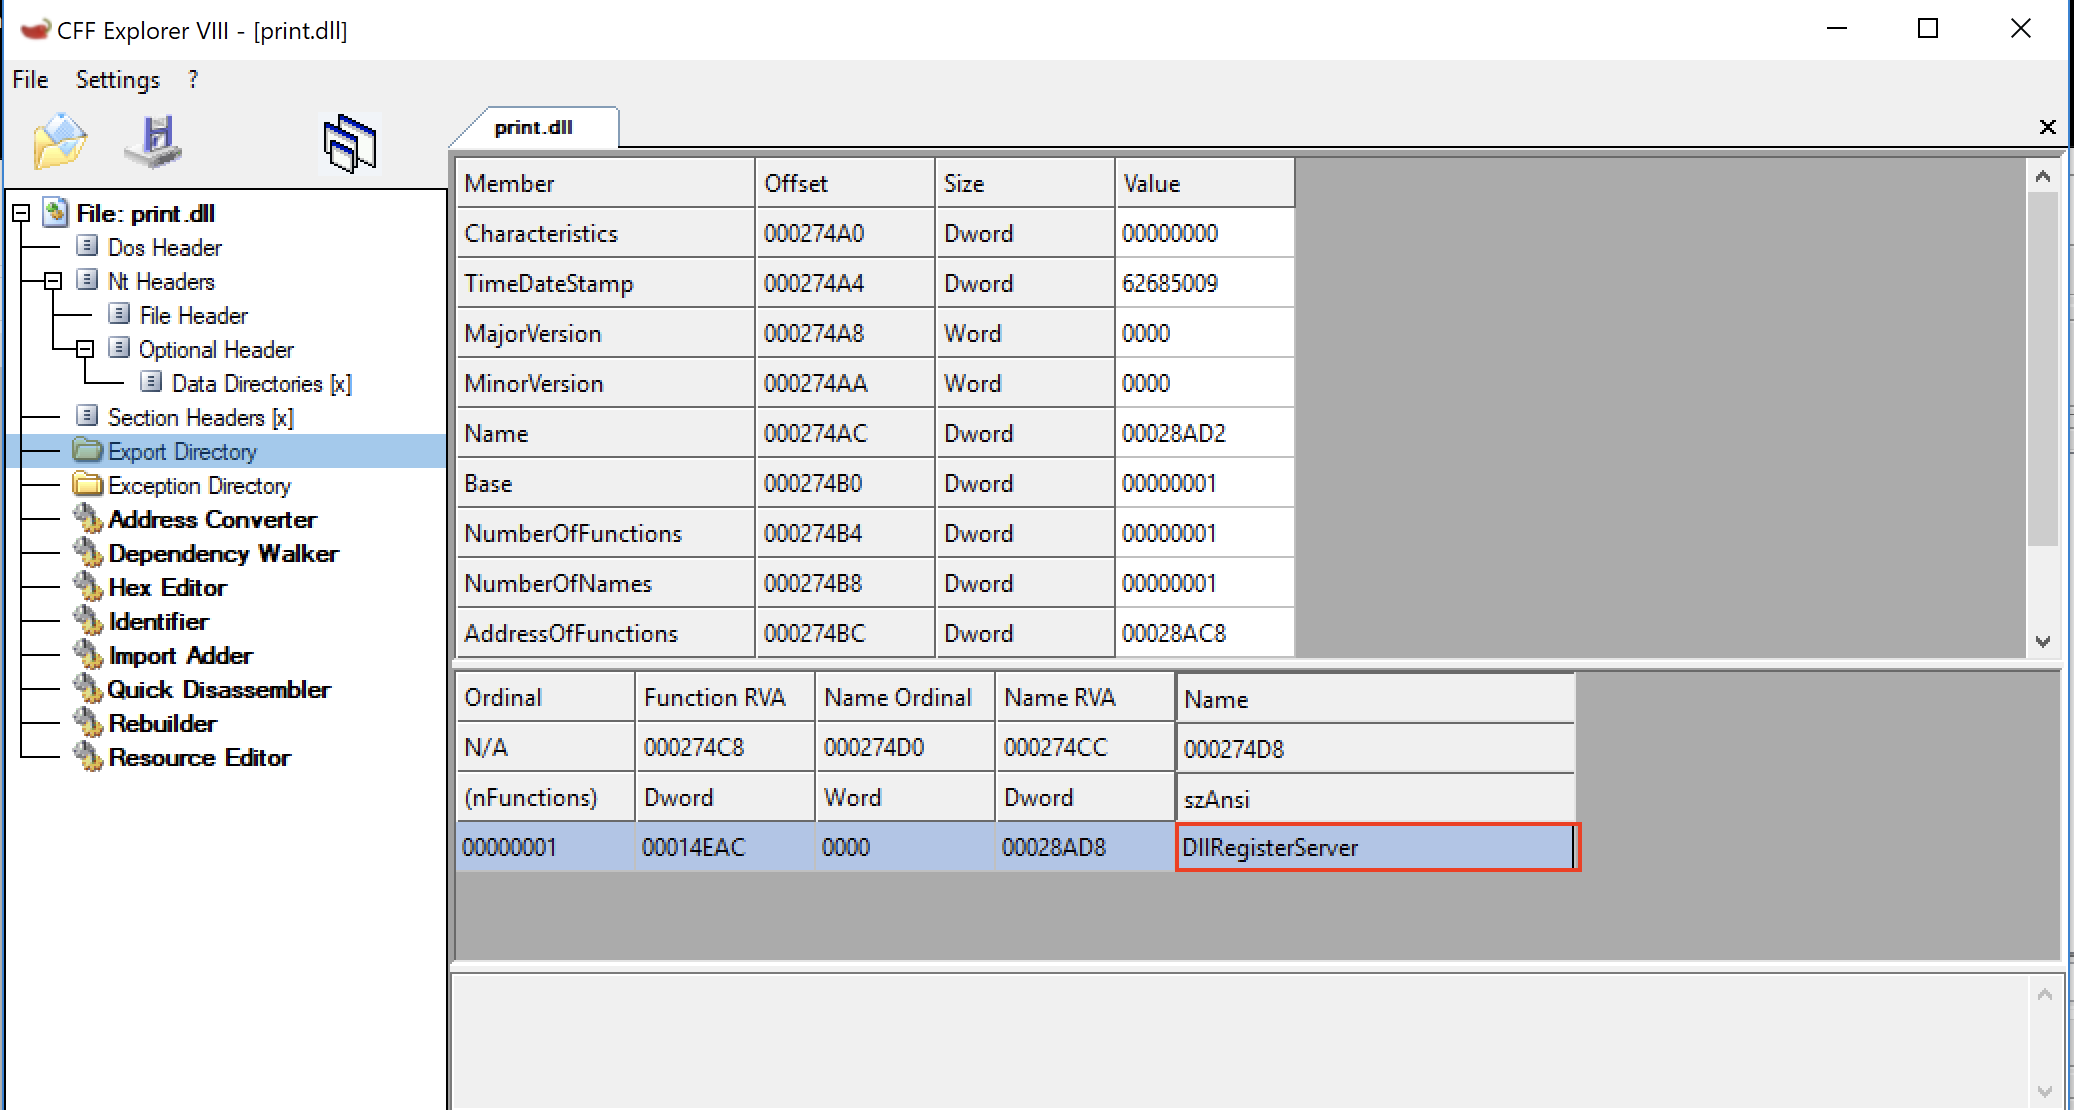
Task: Click the Characteristics member cell
Action: click(x=605, y=233)
